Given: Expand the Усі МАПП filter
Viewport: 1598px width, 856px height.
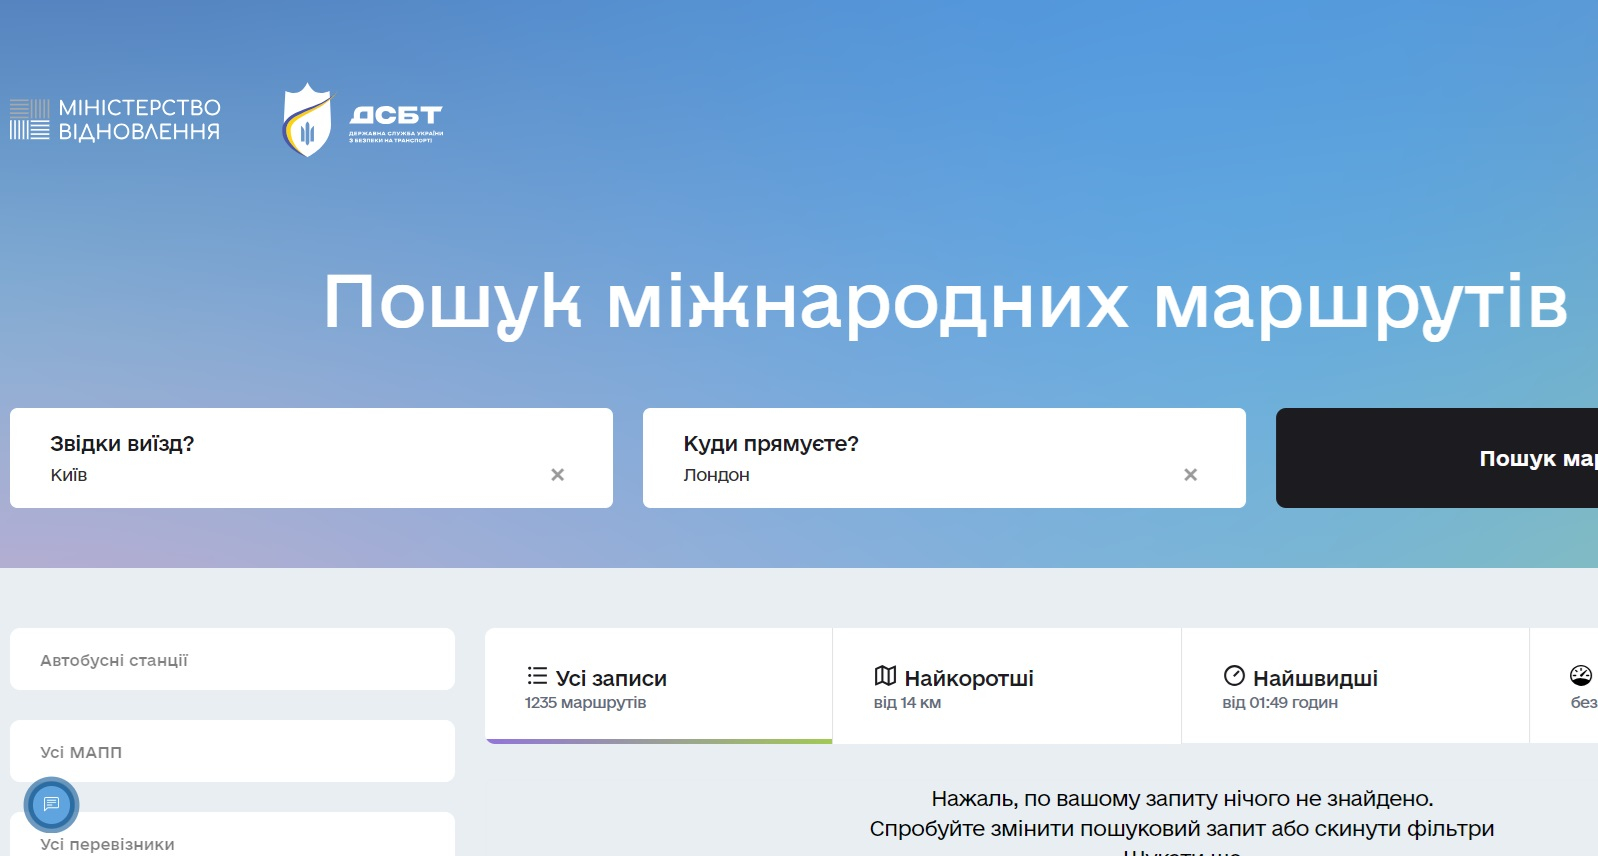Looking at the screenshot, I should (232, 751).
